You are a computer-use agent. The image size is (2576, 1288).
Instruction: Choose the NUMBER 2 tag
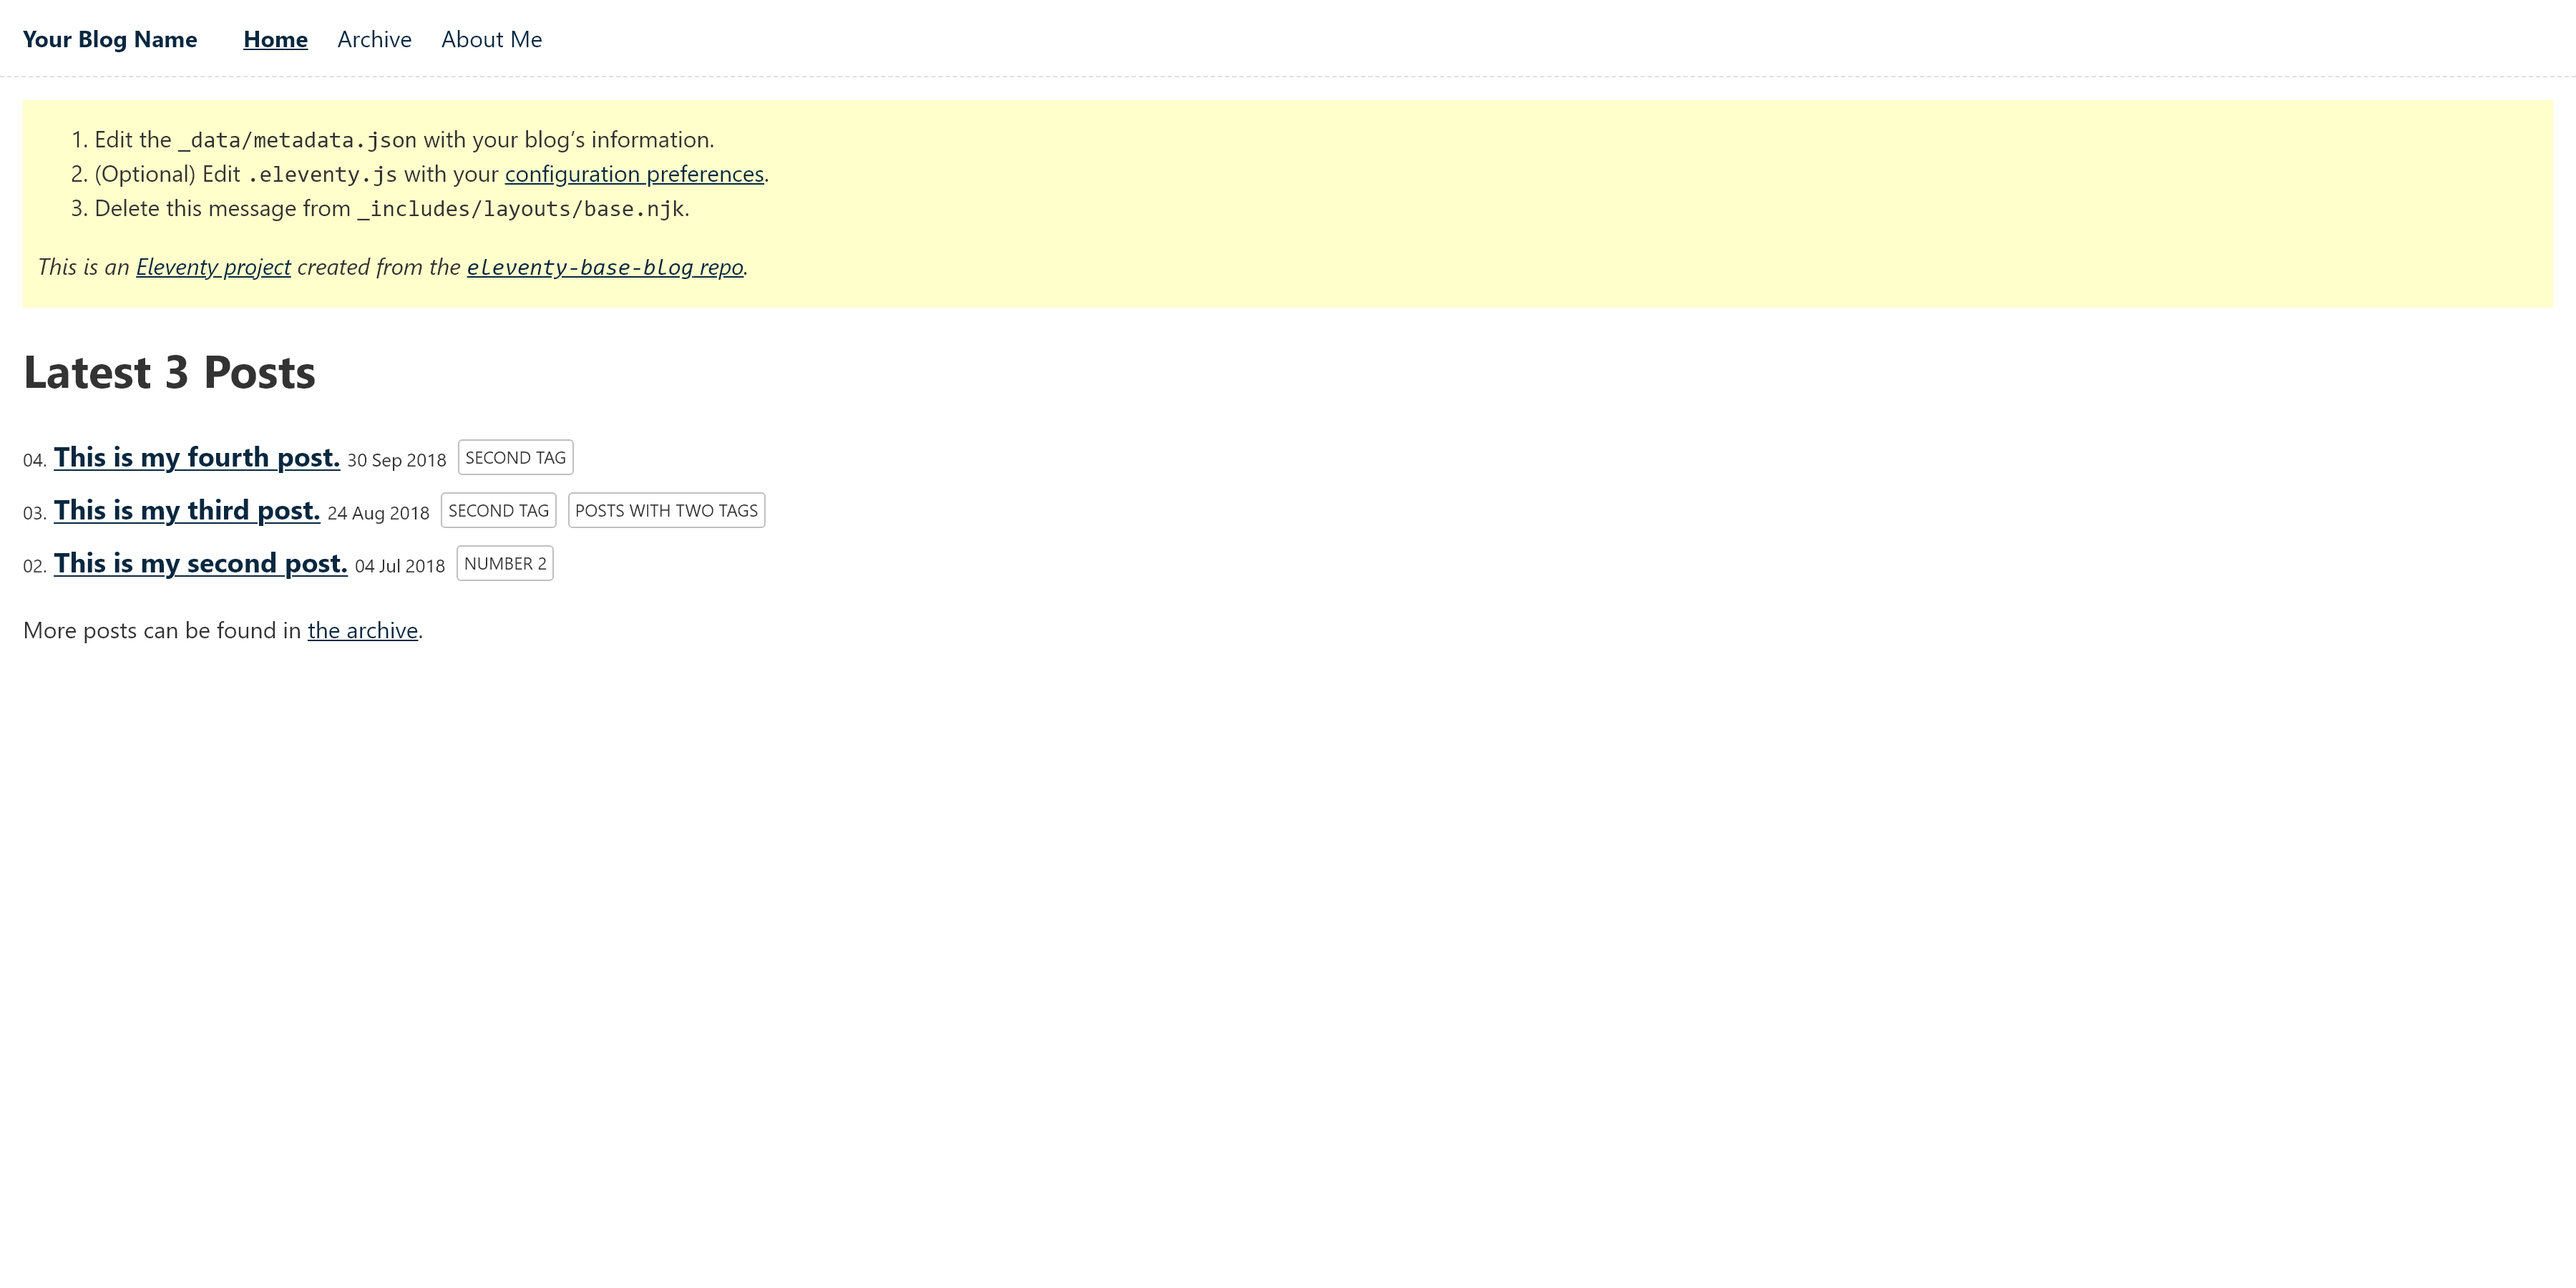505,563
